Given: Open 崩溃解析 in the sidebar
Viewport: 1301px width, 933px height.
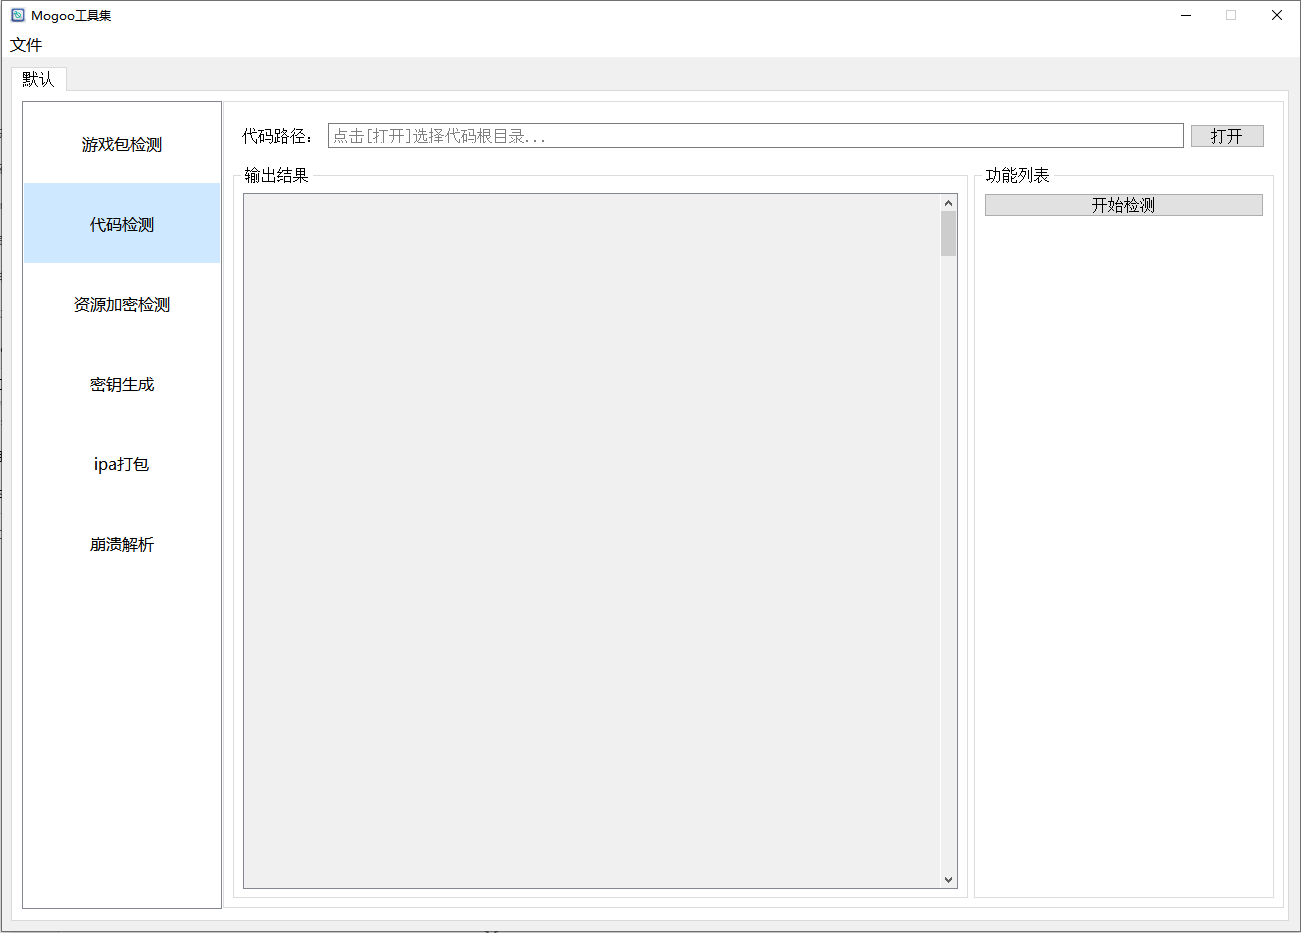Looking at the screenshot, I should coord(122,544).
